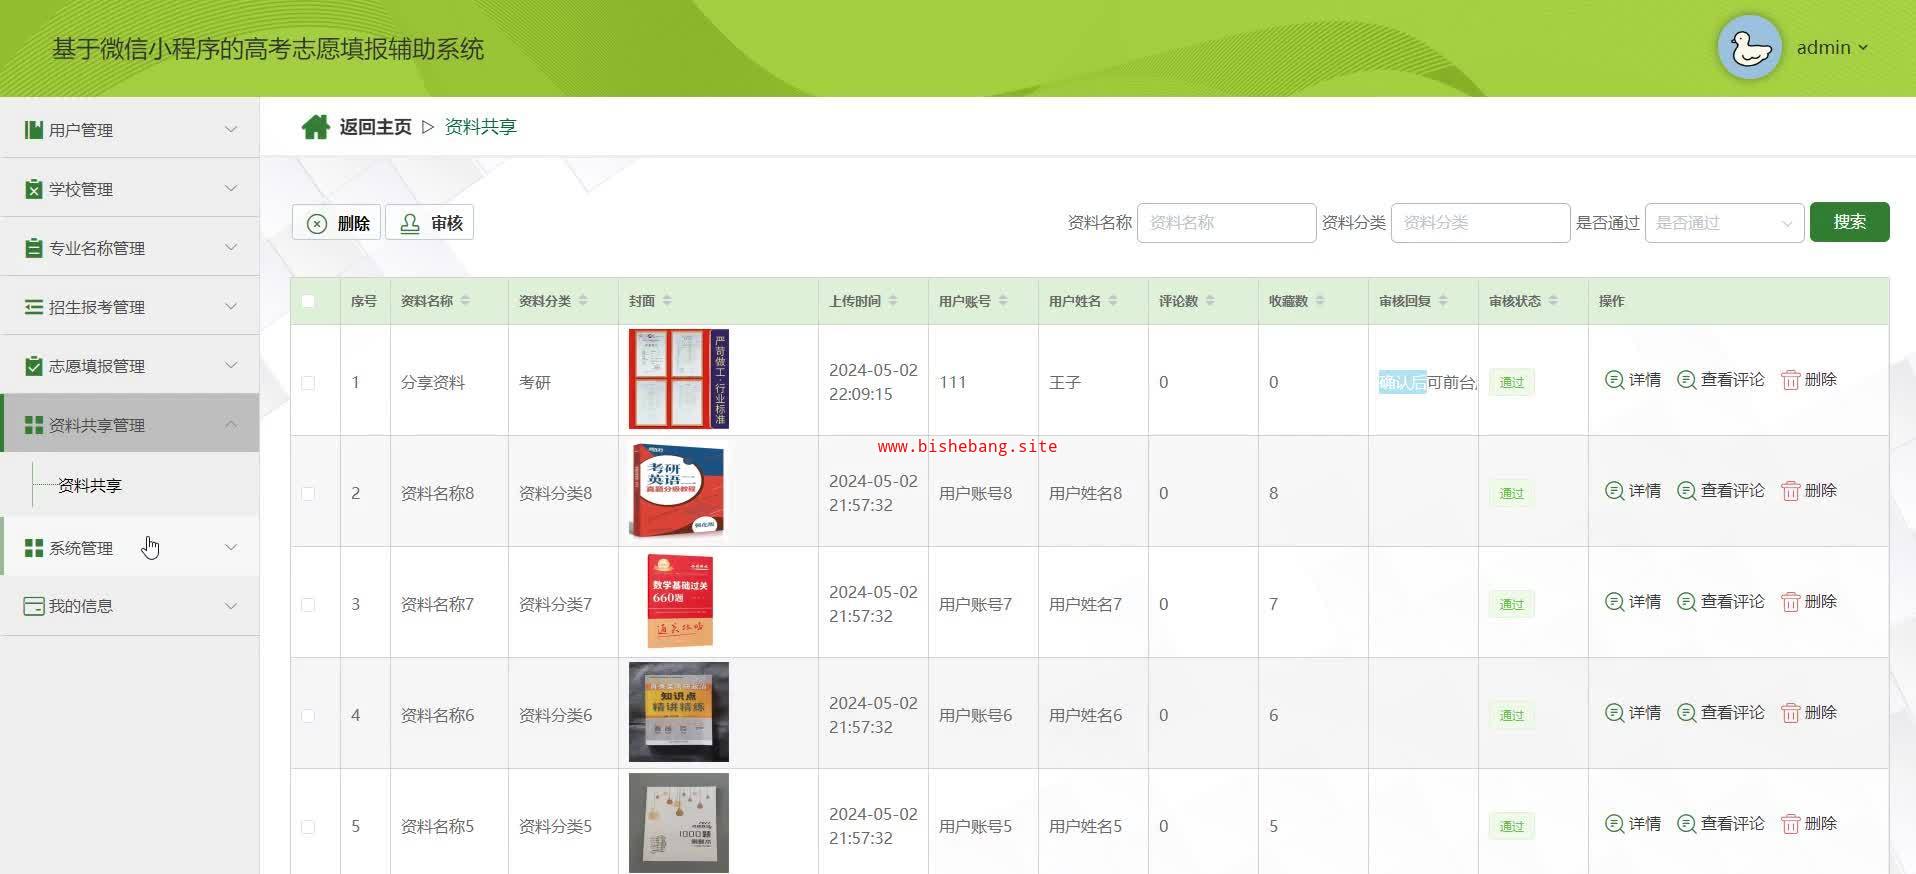Sort by 资料名称 column arrows
1916x874 pixels.
(465, 301)
